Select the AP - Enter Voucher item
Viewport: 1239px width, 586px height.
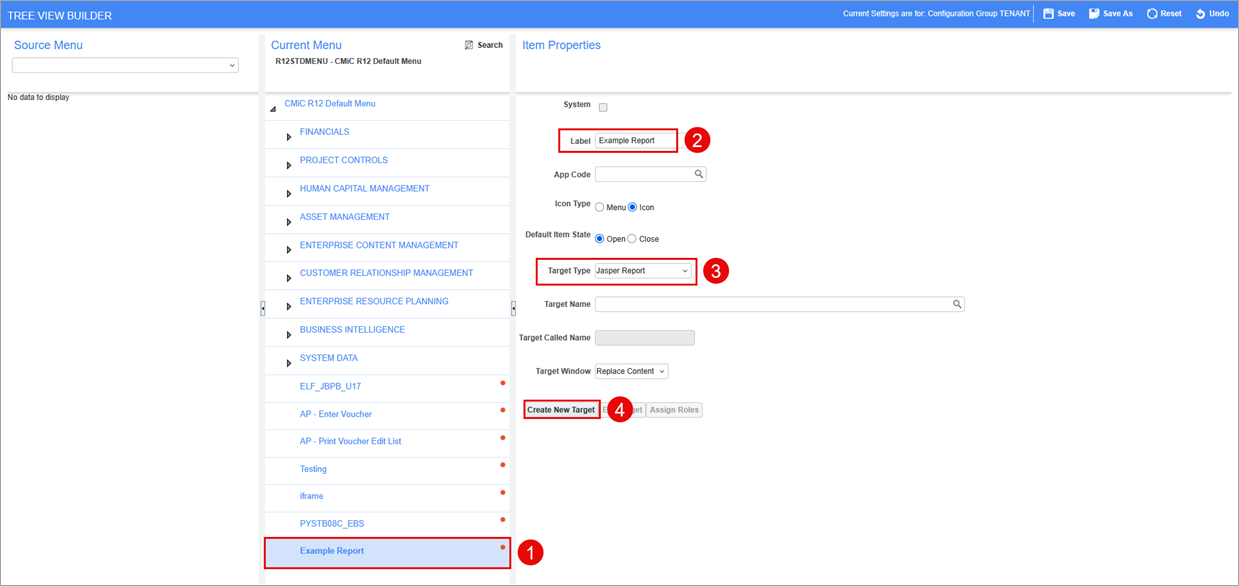[335, 414]
